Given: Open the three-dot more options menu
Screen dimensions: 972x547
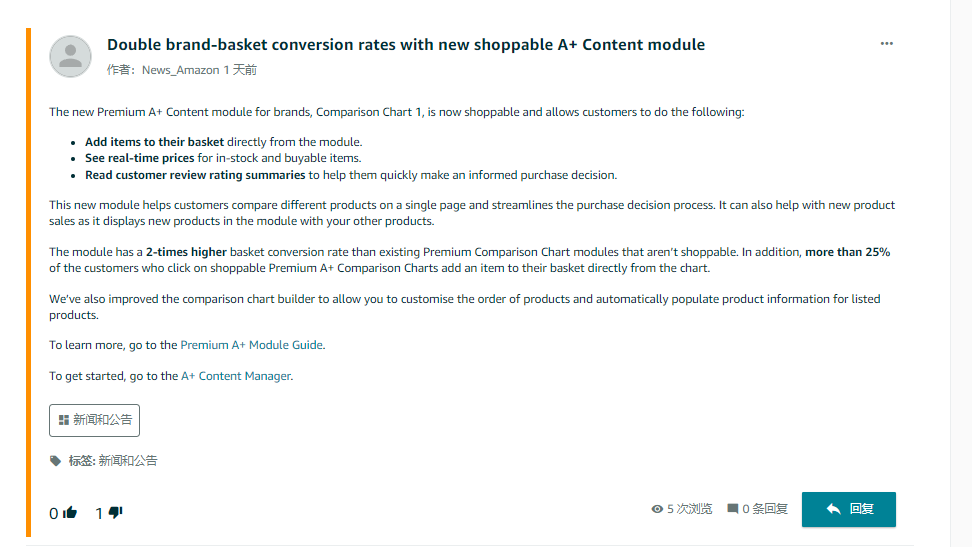Looking at the screenshot, I should point(886,43).
